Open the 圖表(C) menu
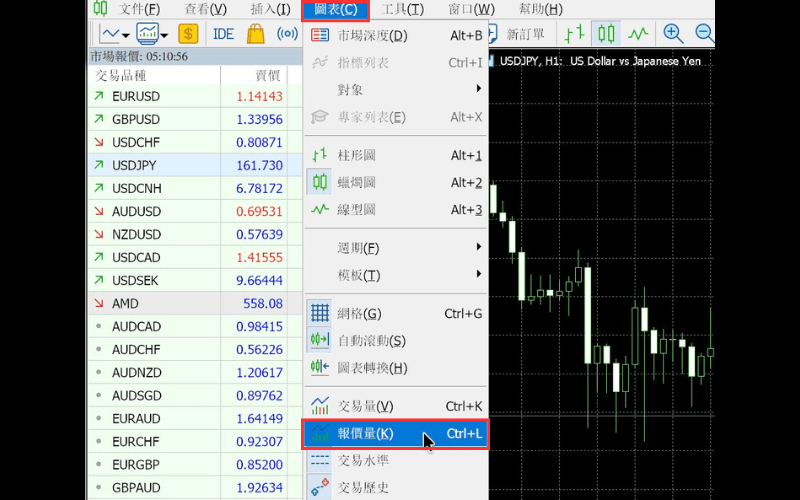The image size is (800, 500). point(335,10)
